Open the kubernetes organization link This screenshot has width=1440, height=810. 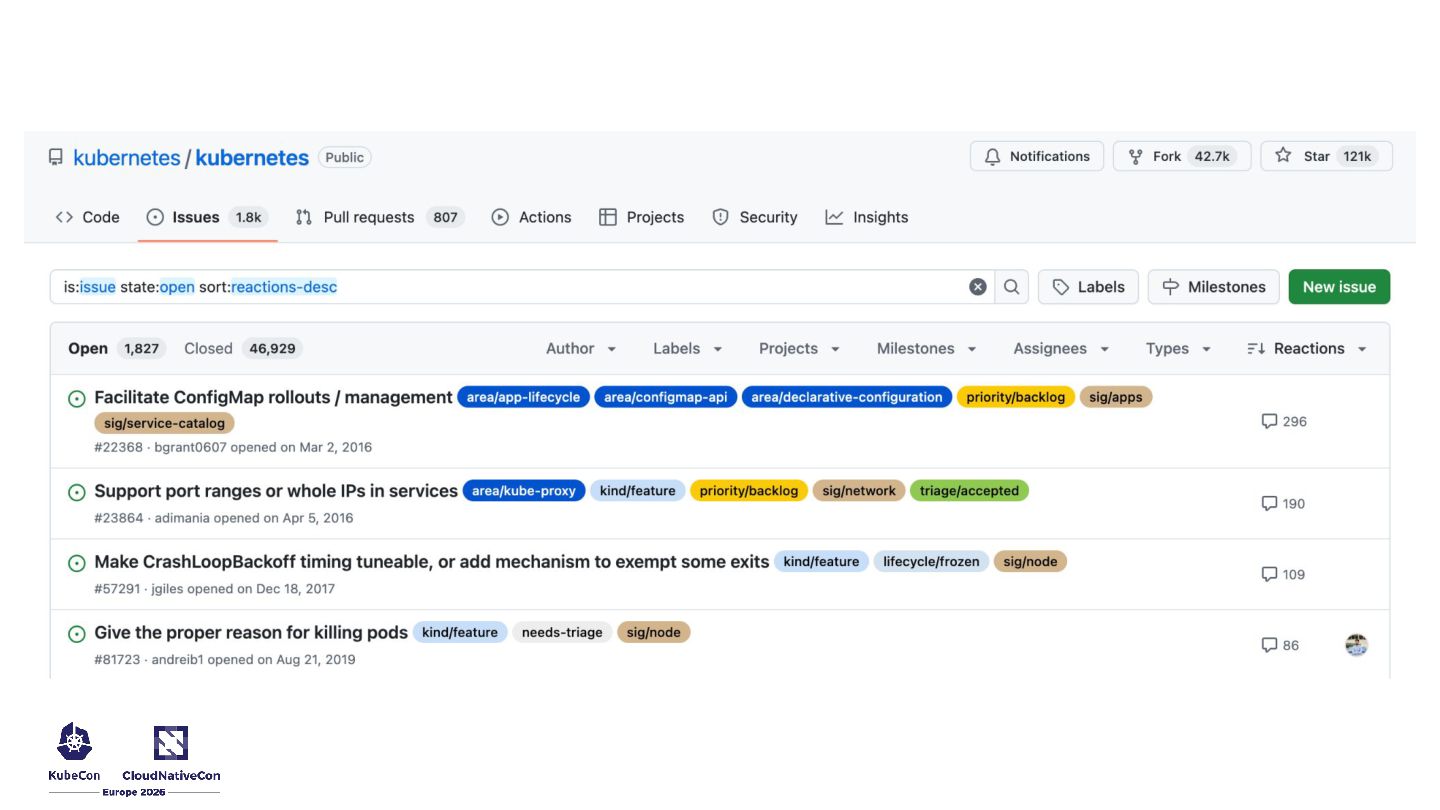pos(127,157)
